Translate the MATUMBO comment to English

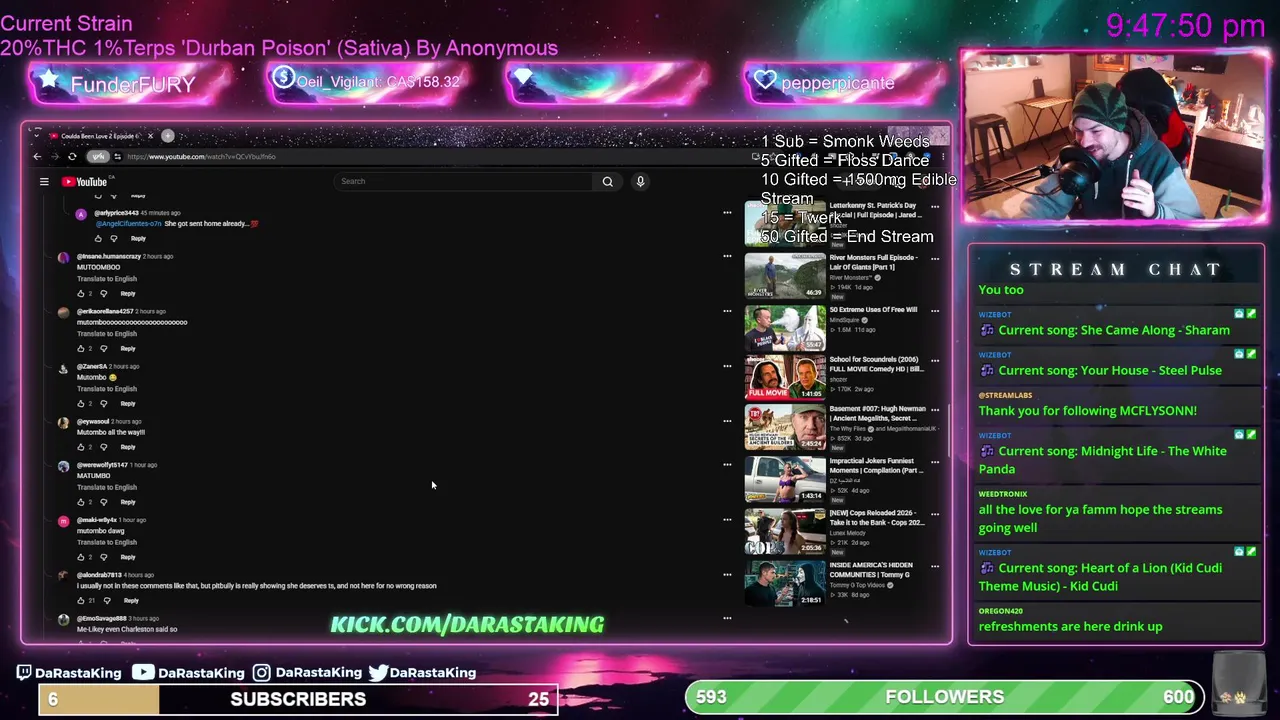coord(107,487)
